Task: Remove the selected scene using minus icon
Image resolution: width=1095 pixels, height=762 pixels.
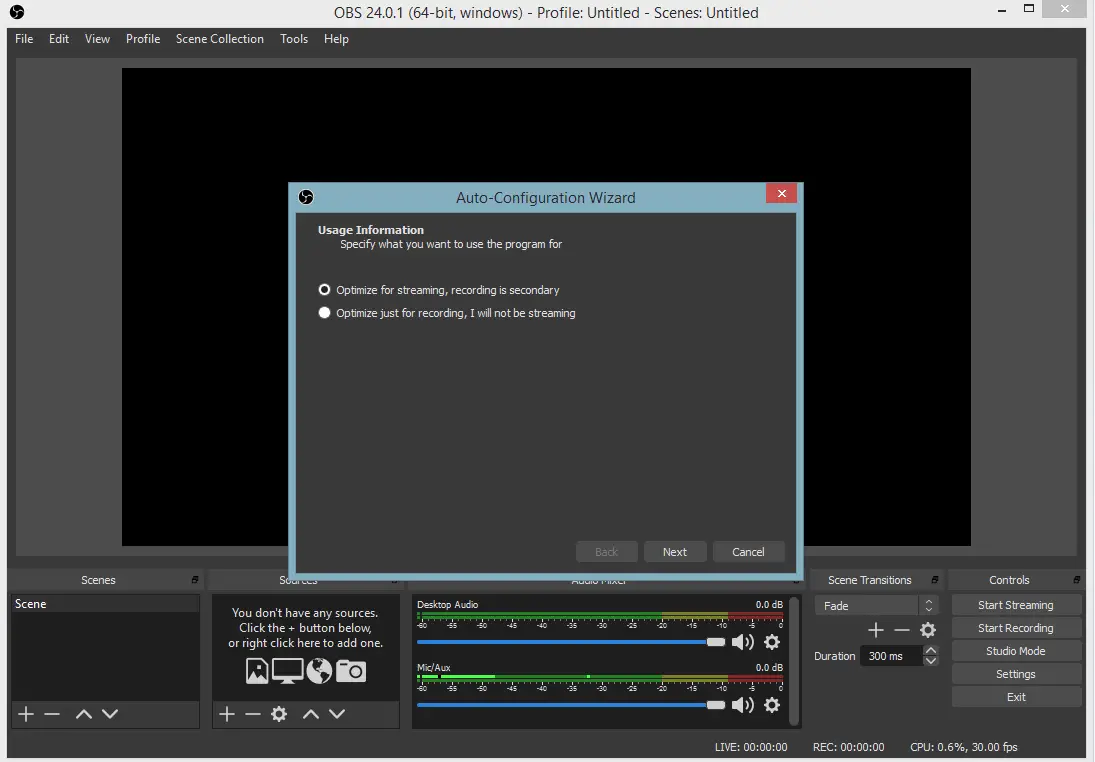Action: (52, 714)
